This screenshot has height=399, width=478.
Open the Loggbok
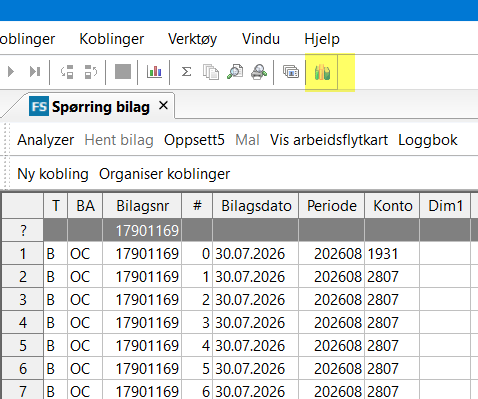pos(428,140)
